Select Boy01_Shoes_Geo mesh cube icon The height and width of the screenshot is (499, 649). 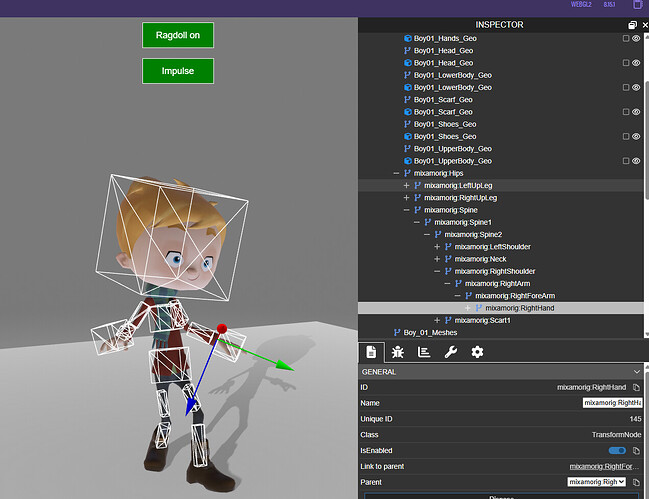pyautogui.click(x=408, y=137)
